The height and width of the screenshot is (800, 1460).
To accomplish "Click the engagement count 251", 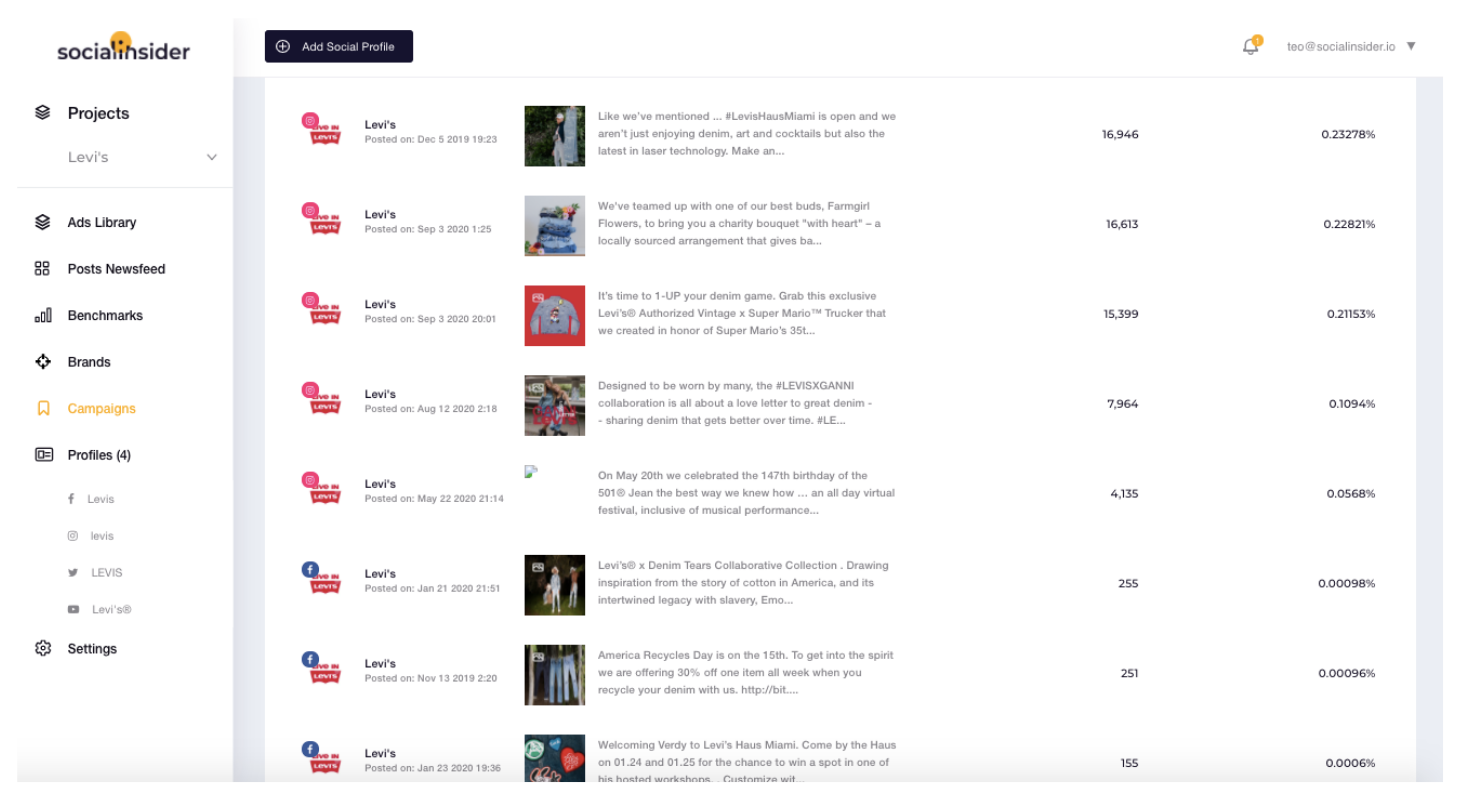I will point(1129,673).
